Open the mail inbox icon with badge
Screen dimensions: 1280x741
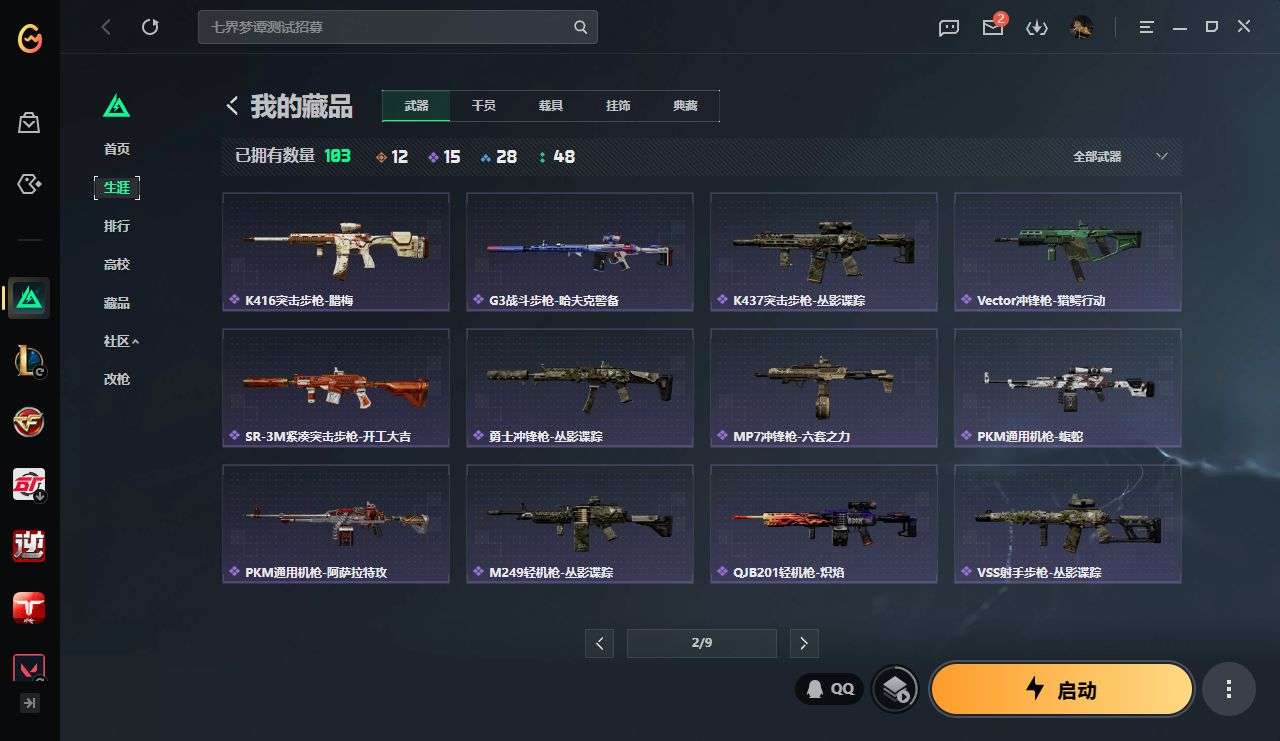click(993, 27)
